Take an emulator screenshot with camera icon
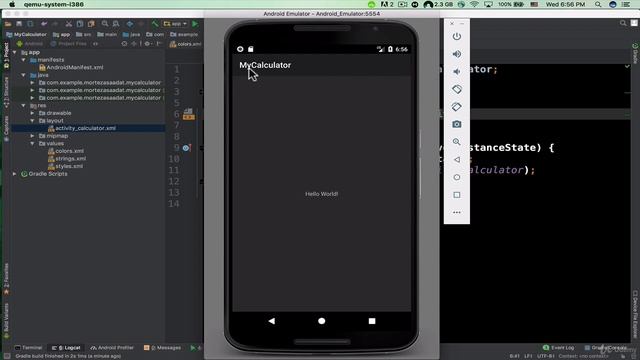The height and width of the screenshot is (360, 640). tap(457, 124)
